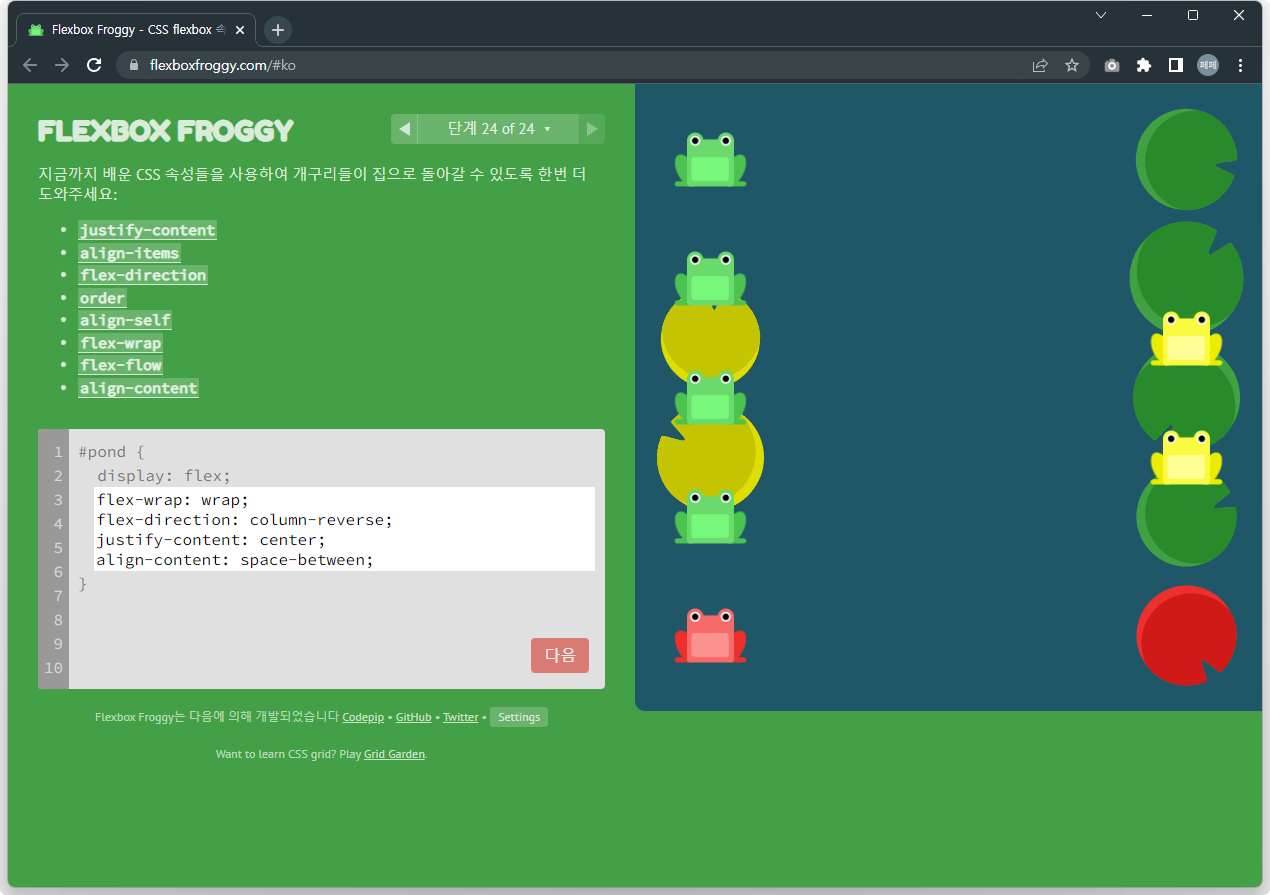
Task: Open the Extensions puzzle icon
Action: [x=1144, y=65]
